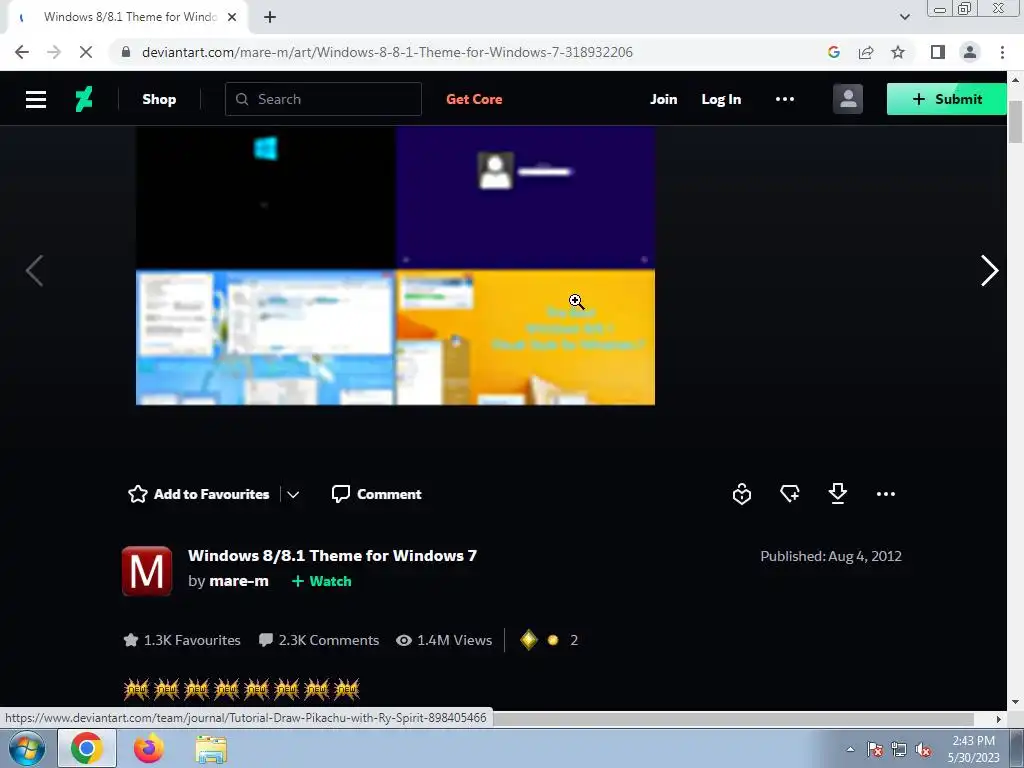Select the Windows 8/8.1 Theme tab
Screen dimensions: 1024x768
128,18
